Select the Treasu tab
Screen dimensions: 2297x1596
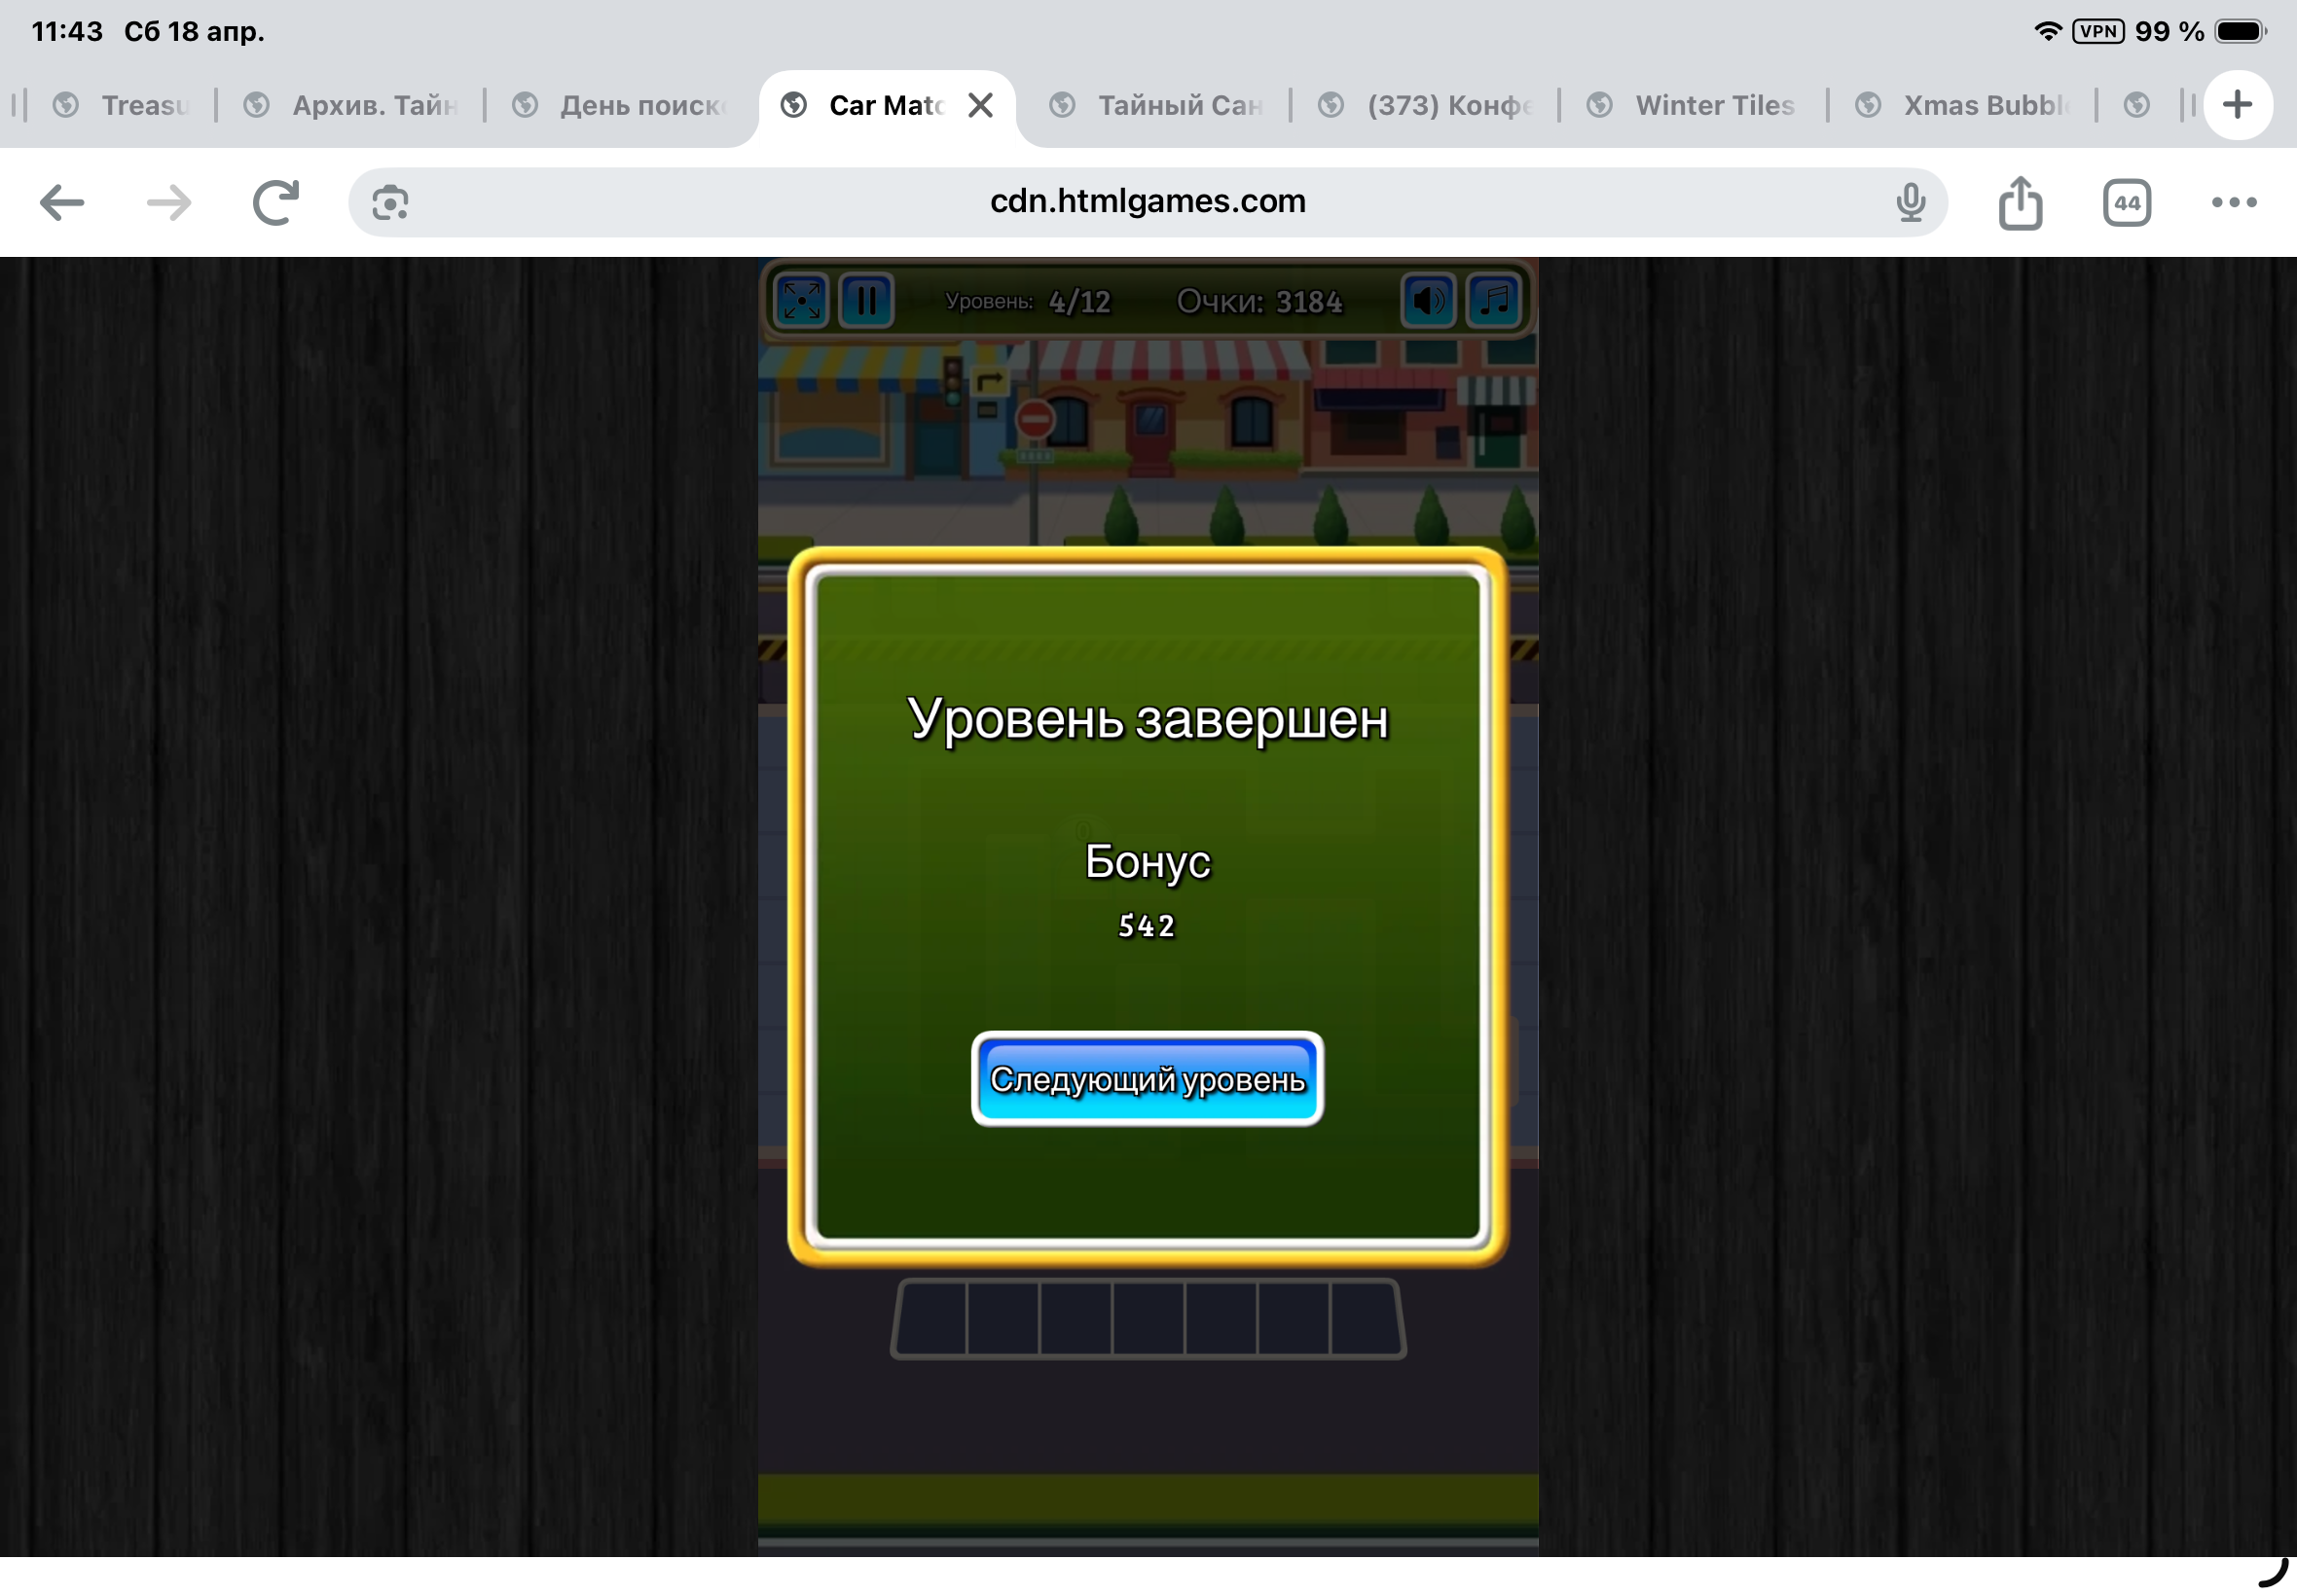[x=144, y=105]
